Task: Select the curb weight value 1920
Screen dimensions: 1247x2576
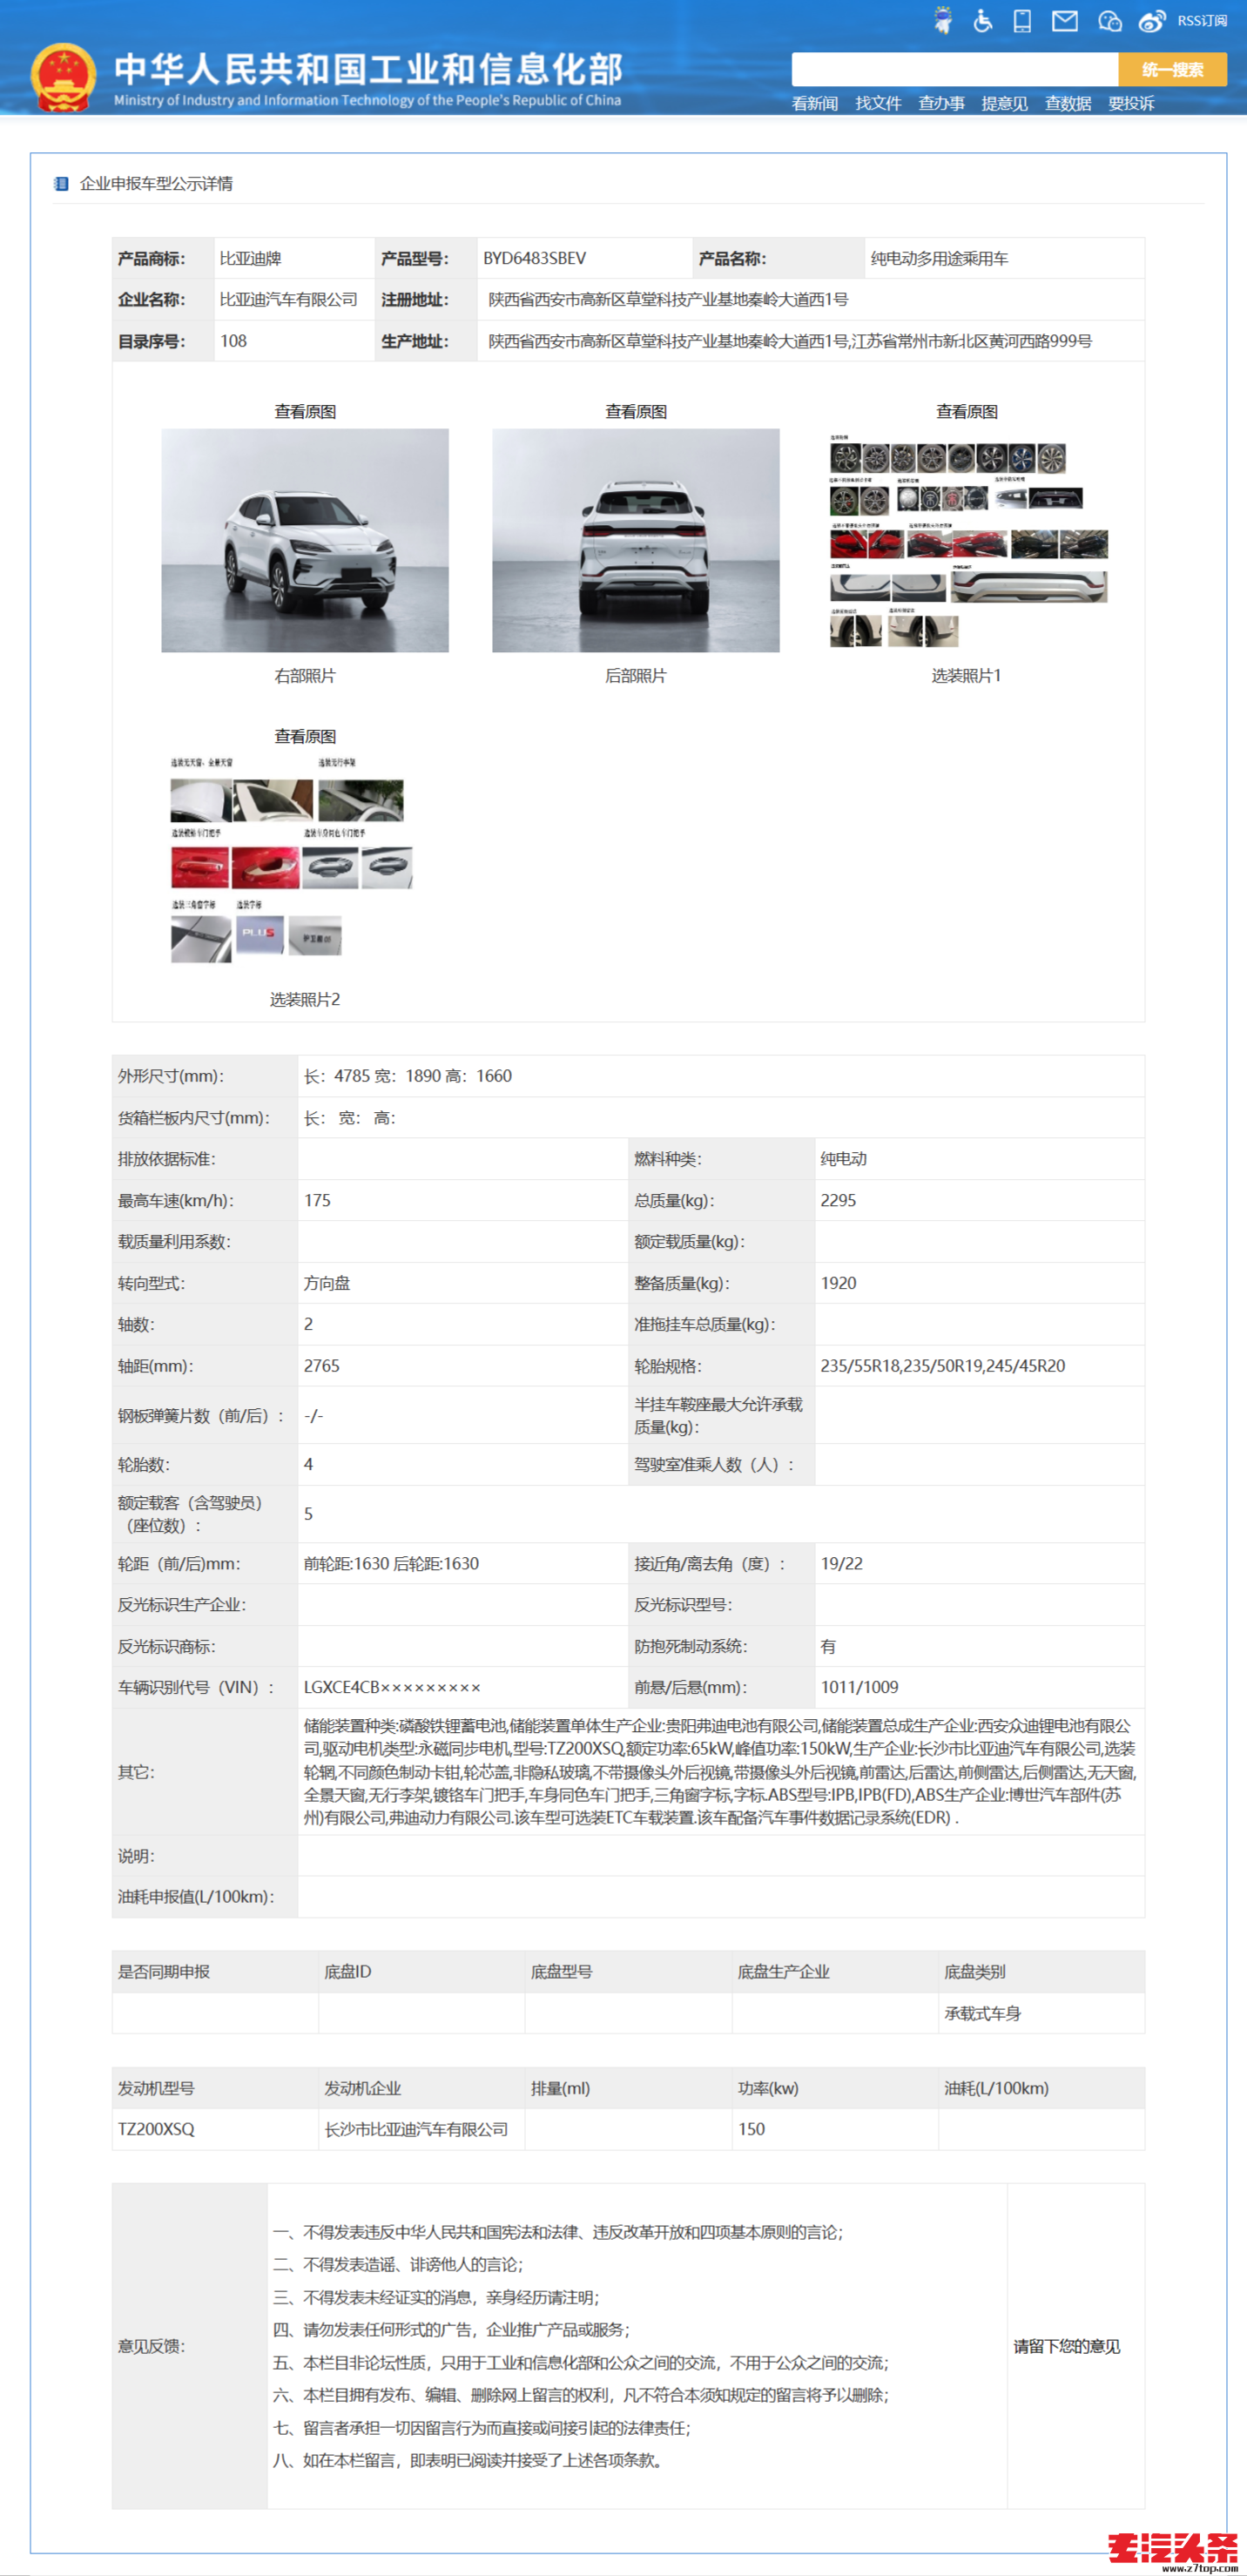Action: click(838, 1283)
